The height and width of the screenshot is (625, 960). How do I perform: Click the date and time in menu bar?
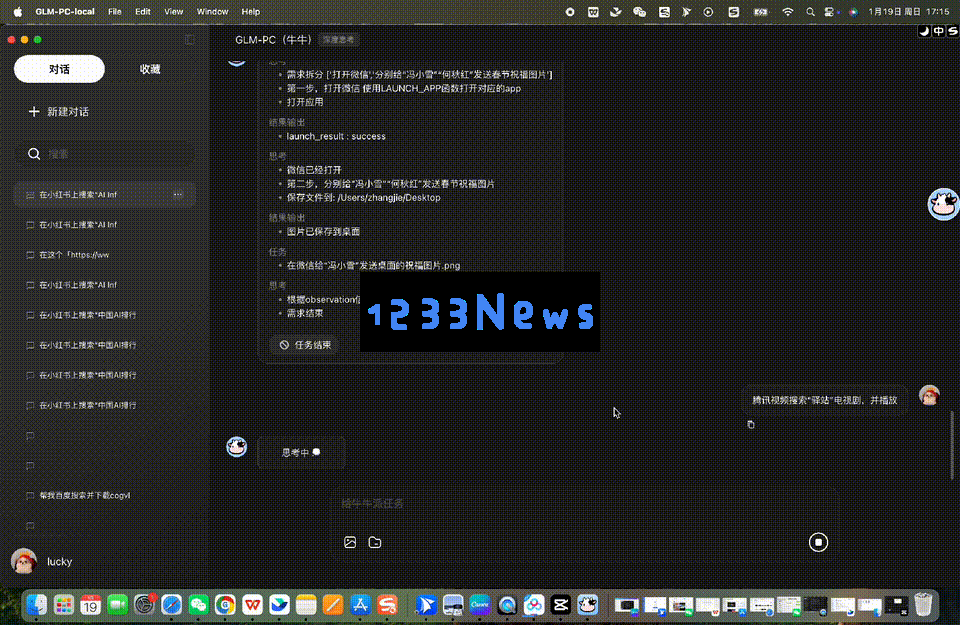[909, 12]
